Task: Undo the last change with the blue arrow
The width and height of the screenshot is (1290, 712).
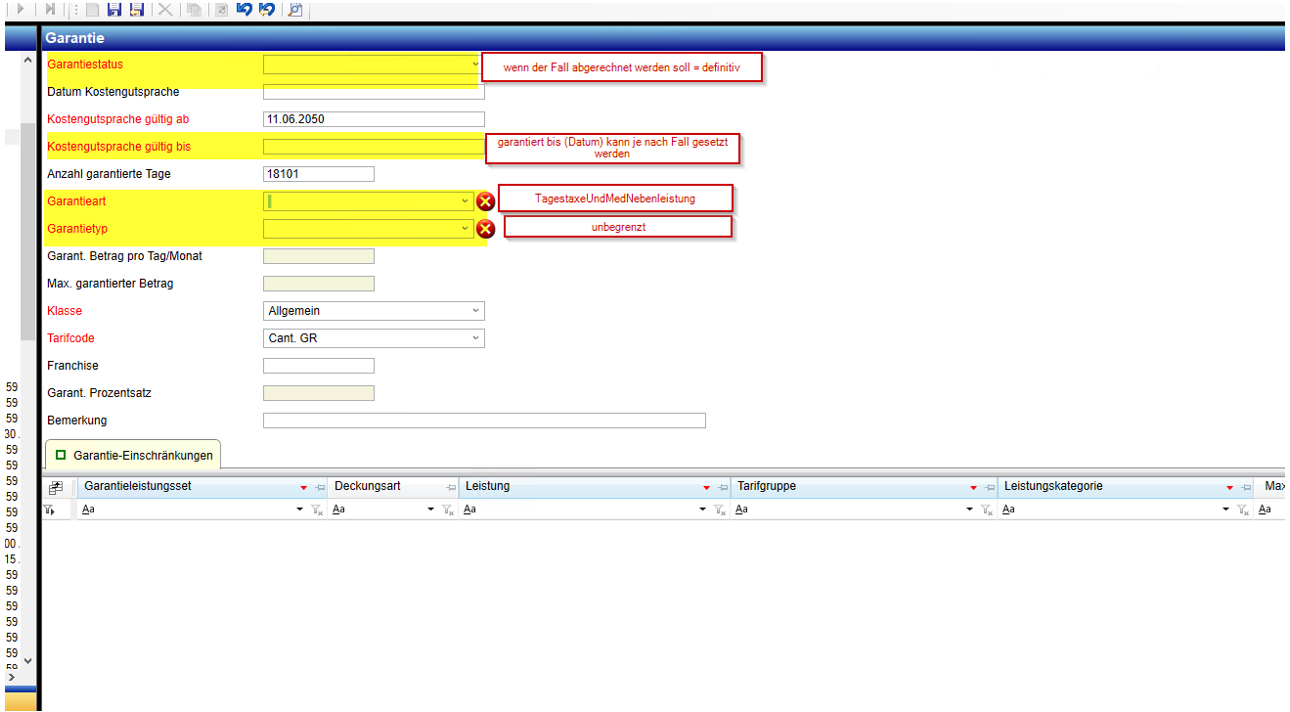Action: click(x=243, y=9)
